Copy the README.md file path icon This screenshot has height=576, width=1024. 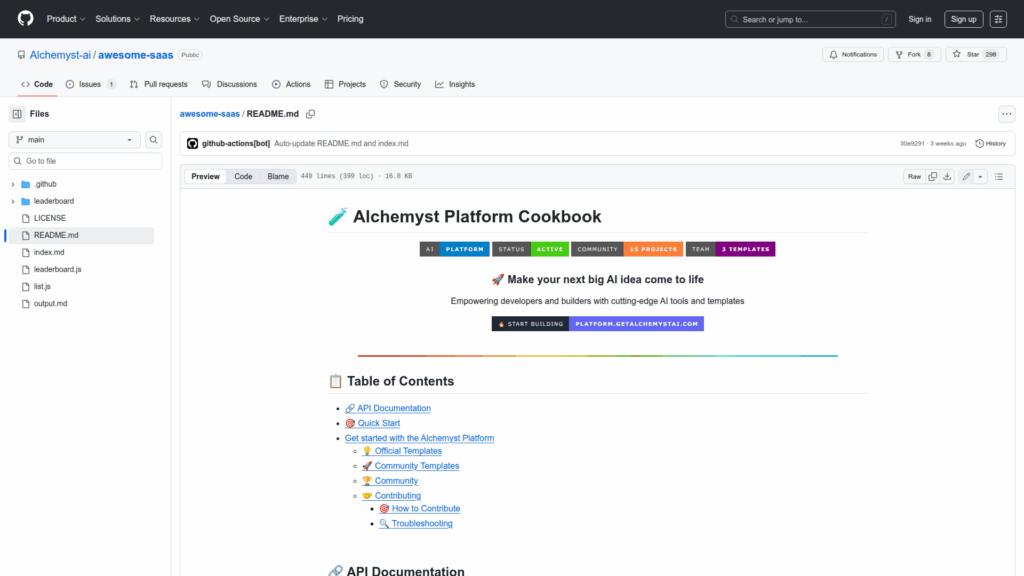point(311,114)
